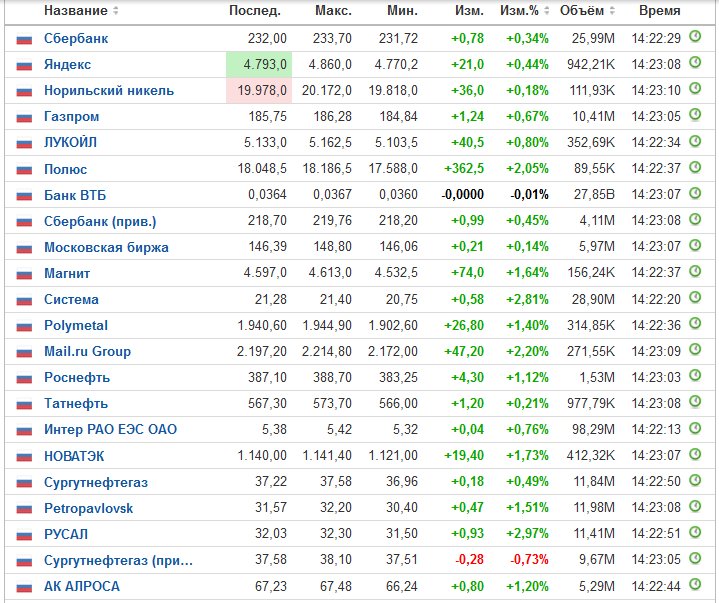Sort table by Название column arrows
Viewport: 719px width, 603px height.
116,11
